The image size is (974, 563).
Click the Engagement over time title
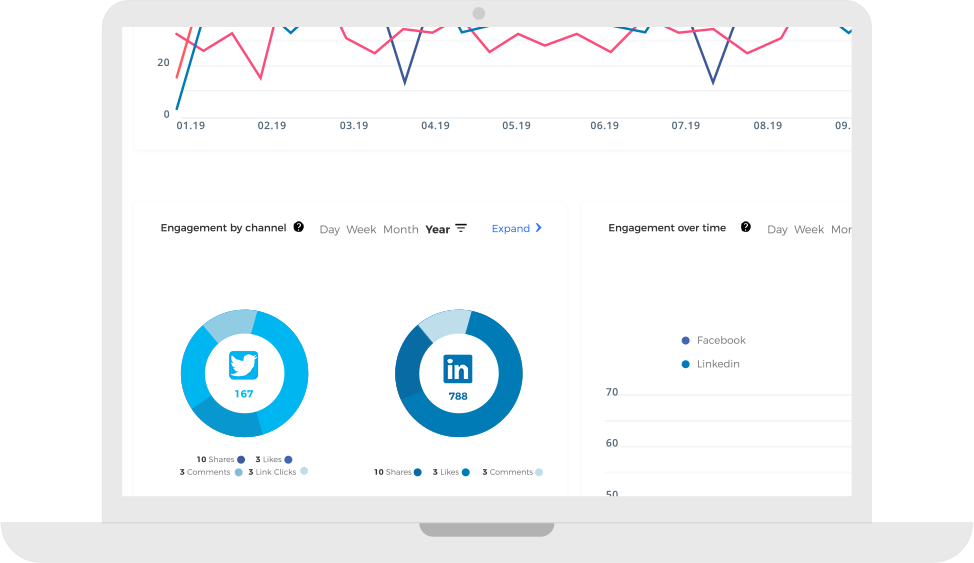pyautogui.click(x=667, y=227)
